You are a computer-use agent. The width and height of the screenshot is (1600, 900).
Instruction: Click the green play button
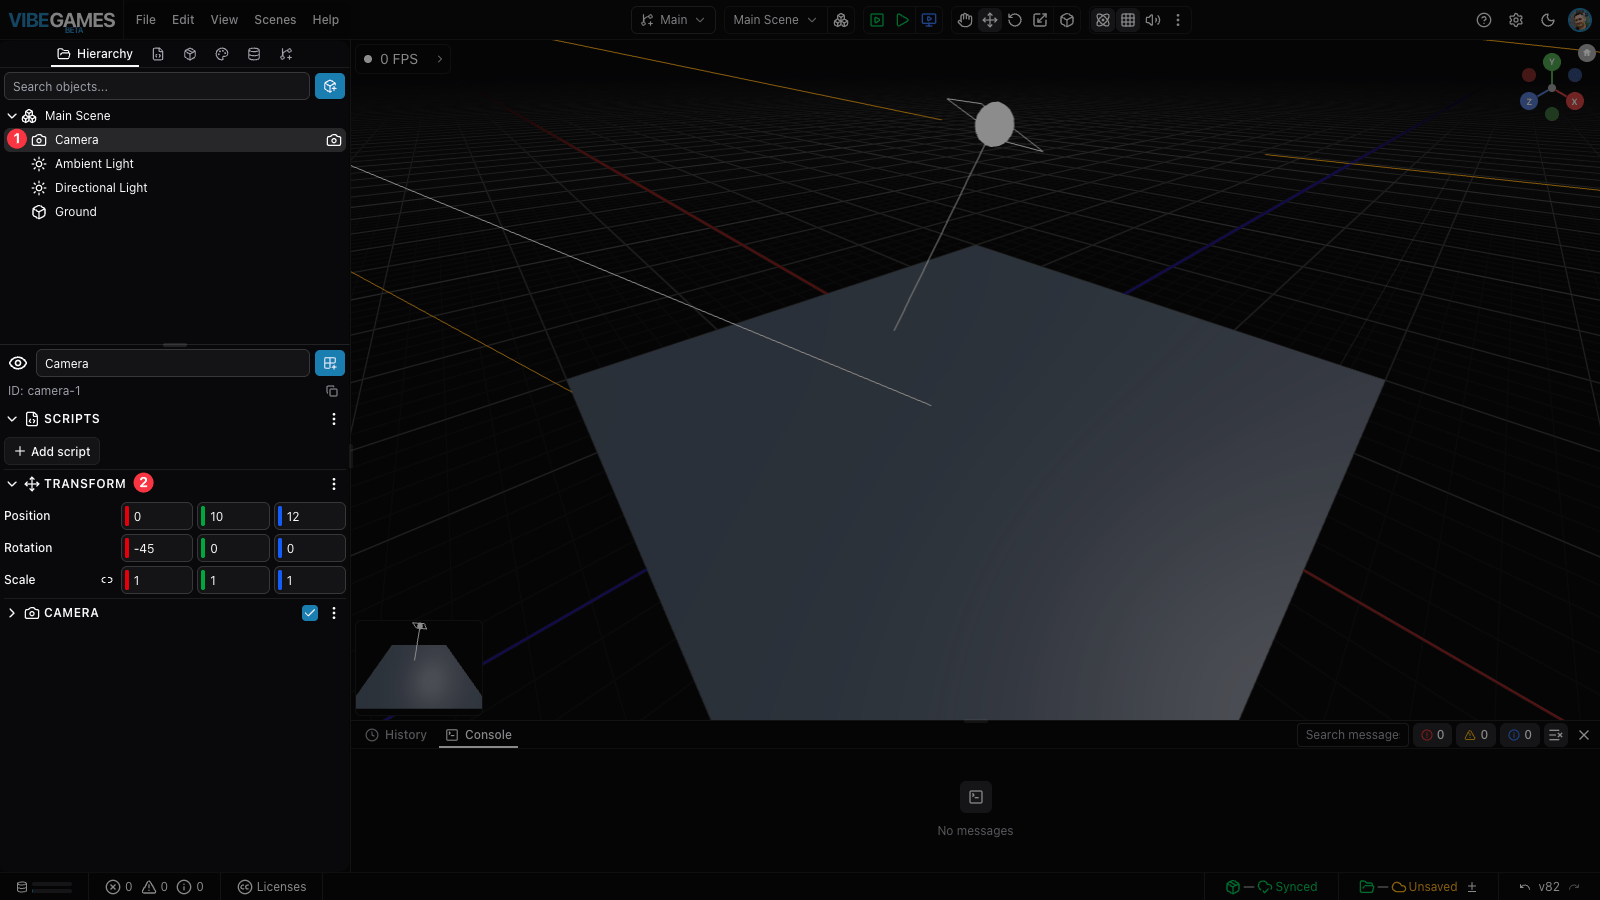pos(903,20)
